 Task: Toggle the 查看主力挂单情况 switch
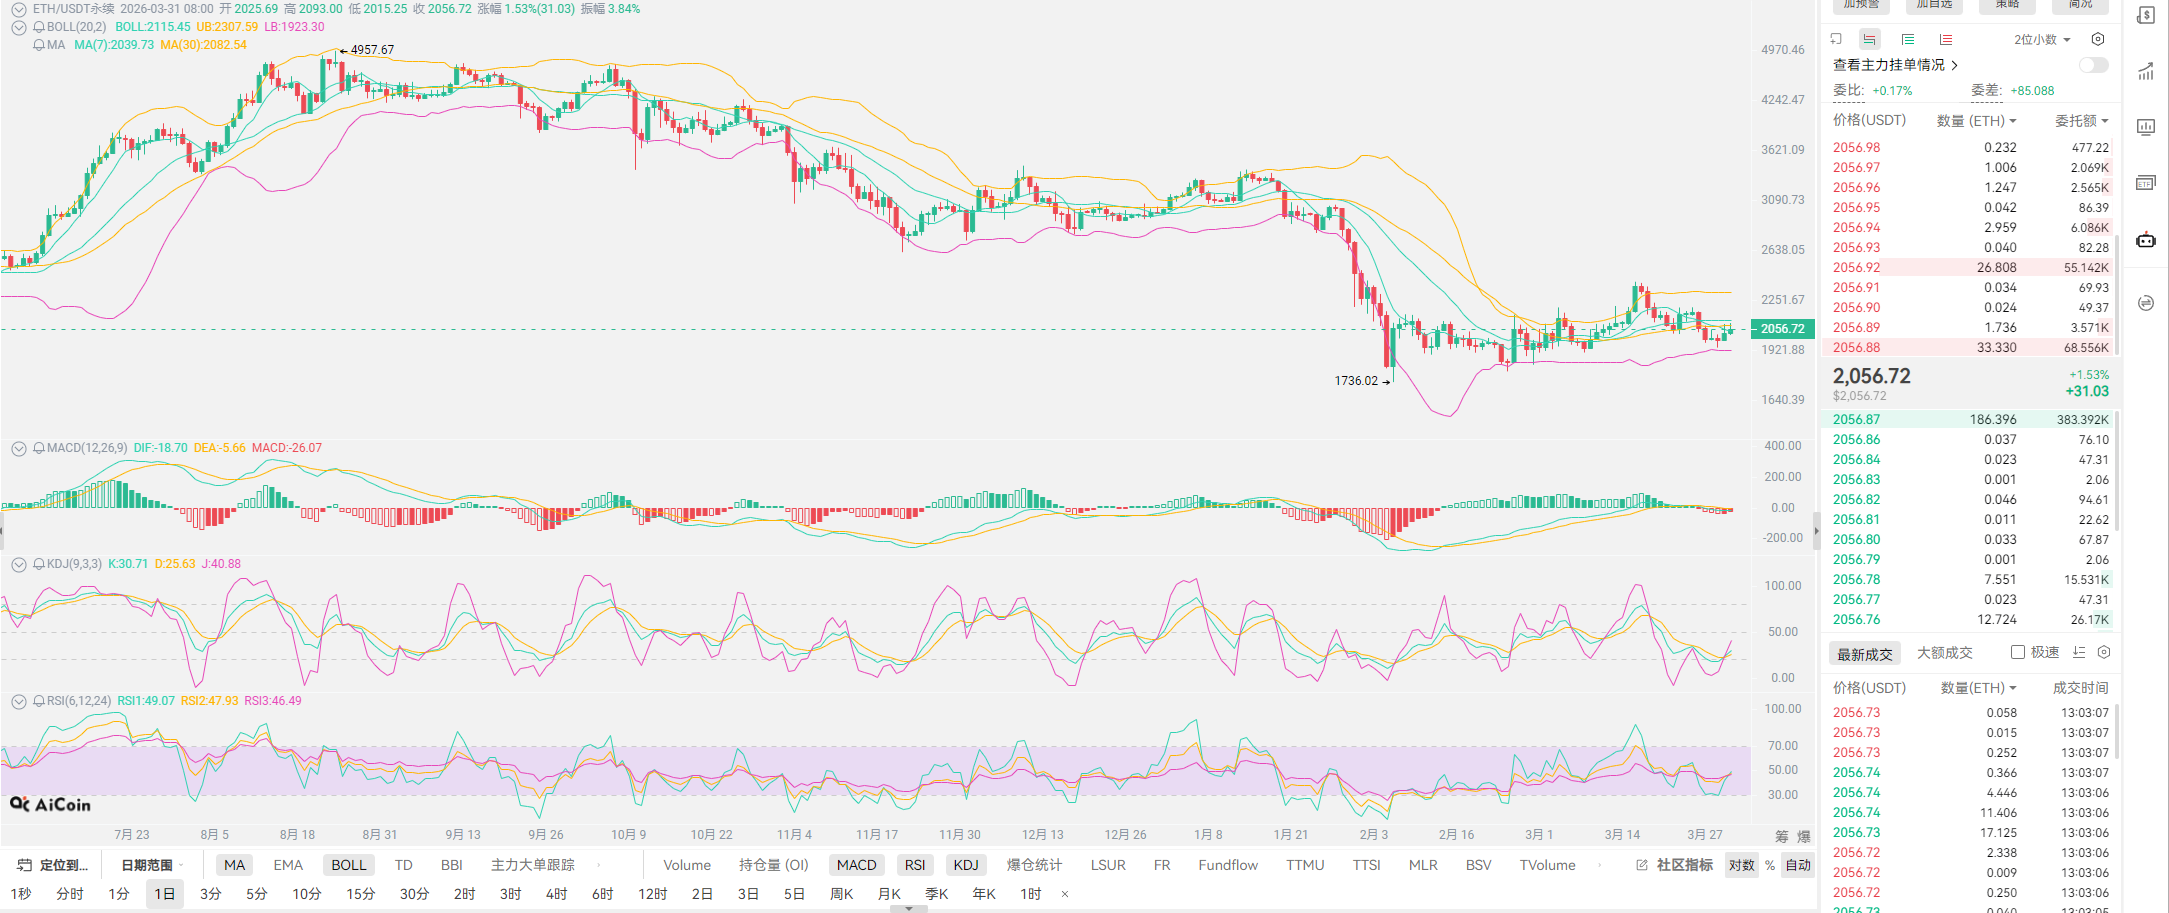(x=2093, y=65)
